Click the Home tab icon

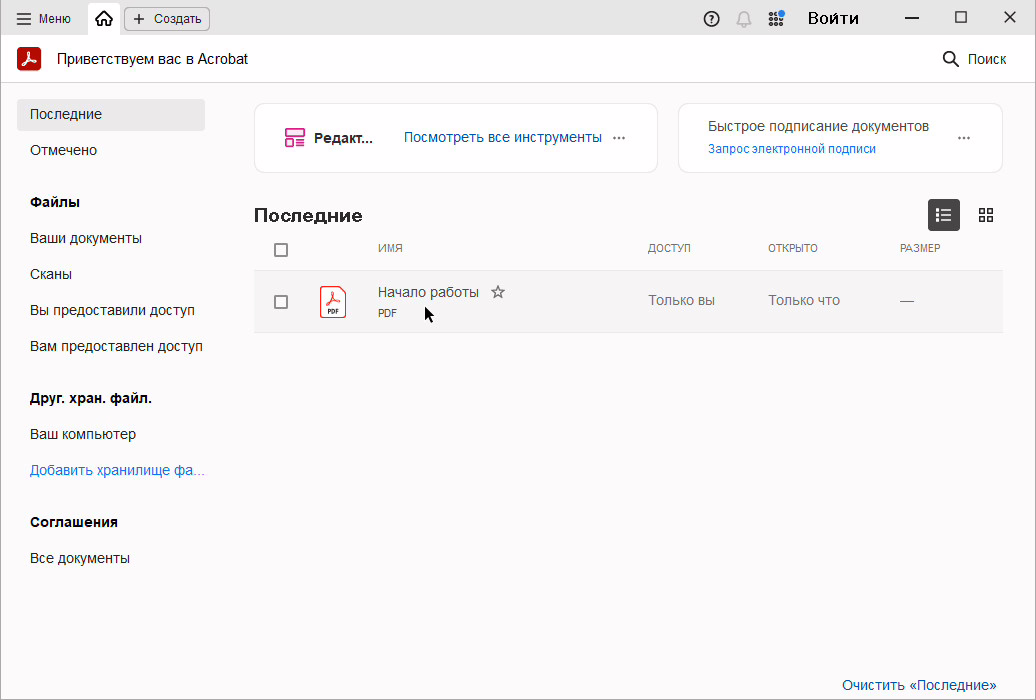tap(104, 18)
